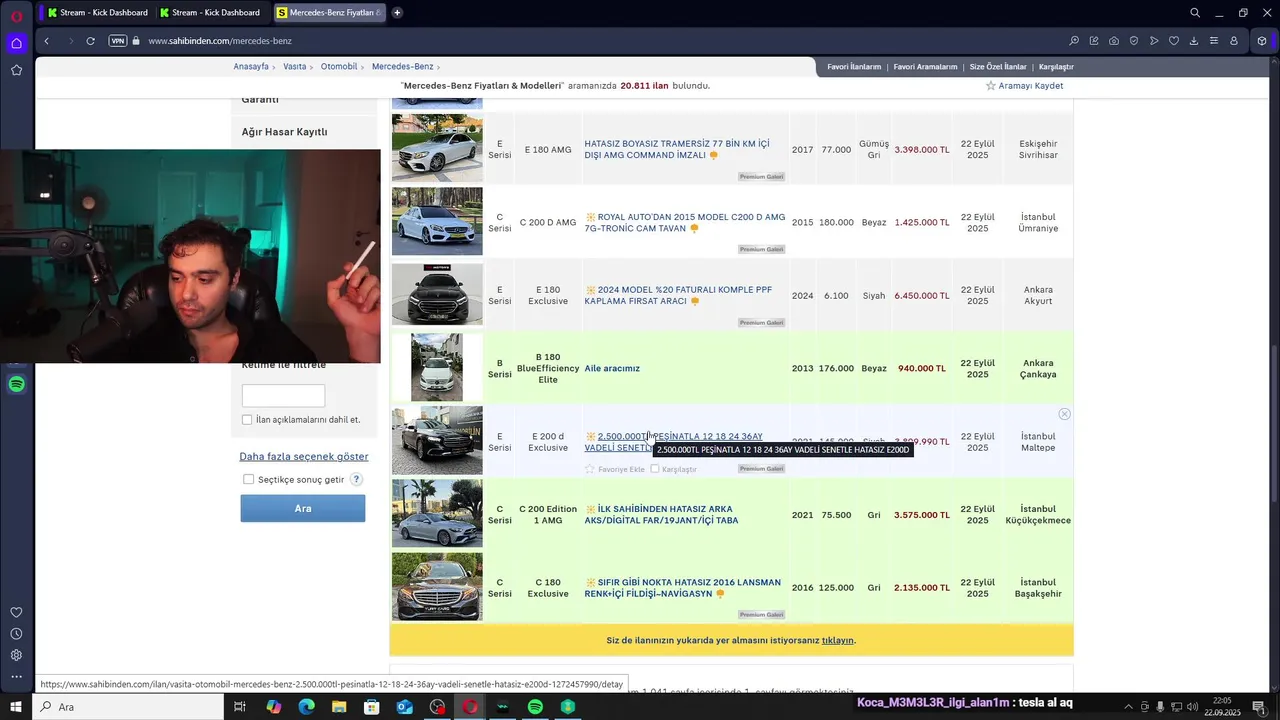The width and height of the screenshot is (1280, 720).
Task: Open Opera sidebar home workspace icon
Action: pyautogui.click(x=16, y=43)
